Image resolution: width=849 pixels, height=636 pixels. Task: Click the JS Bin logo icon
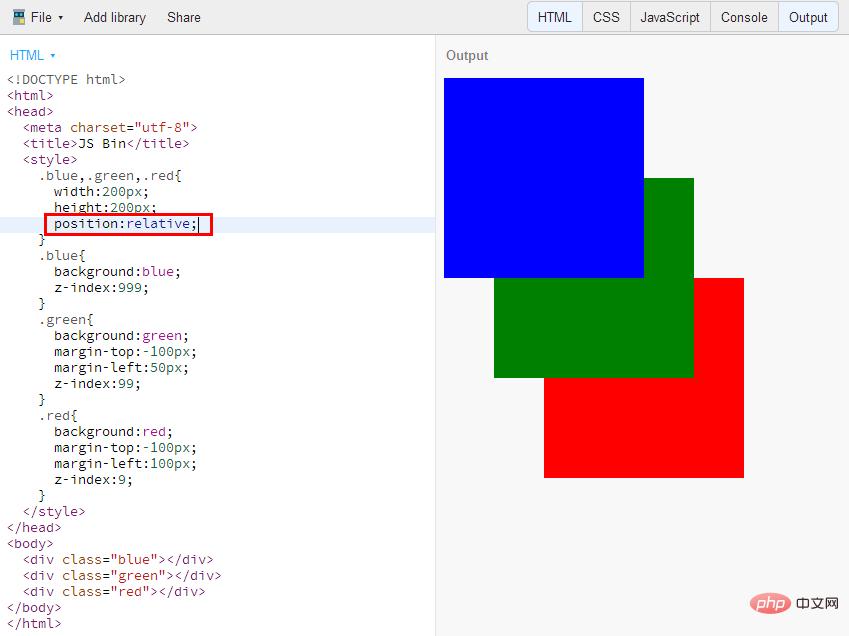point(19,17)
